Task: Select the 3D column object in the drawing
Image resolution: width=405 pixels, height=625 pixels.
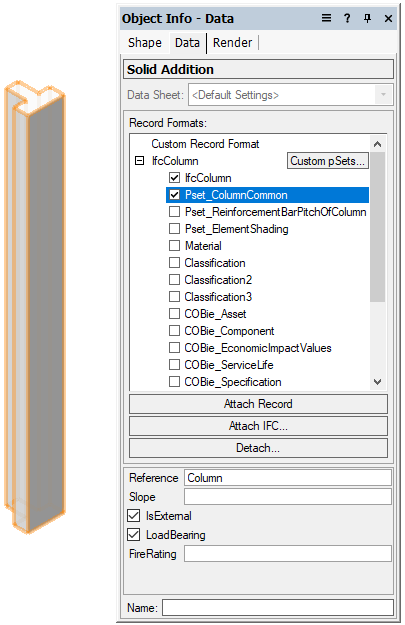Action: coord(35,307)
